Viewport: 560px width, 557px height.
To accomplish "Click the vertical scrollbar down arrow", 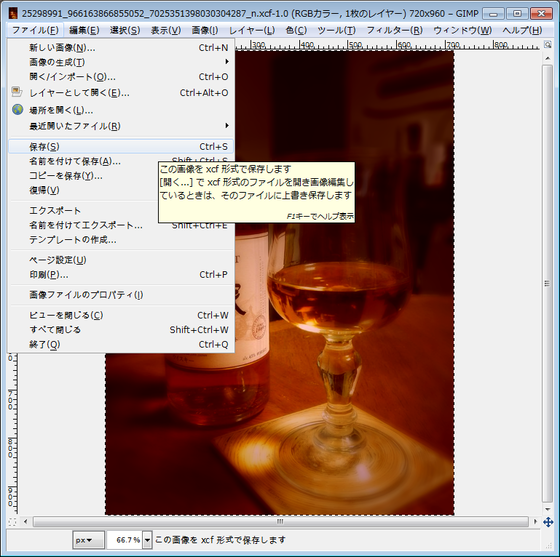I will click(x=548, y=509).
